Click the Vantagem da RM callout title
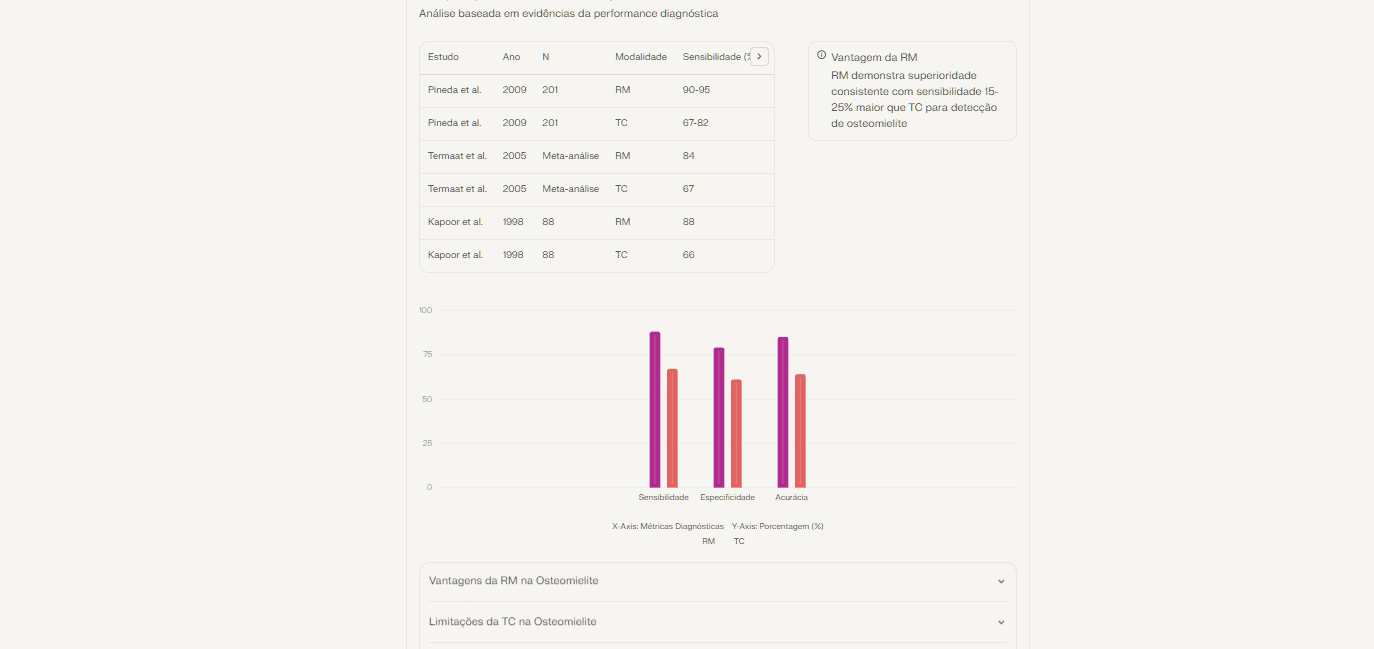 (x=874, y=57)
